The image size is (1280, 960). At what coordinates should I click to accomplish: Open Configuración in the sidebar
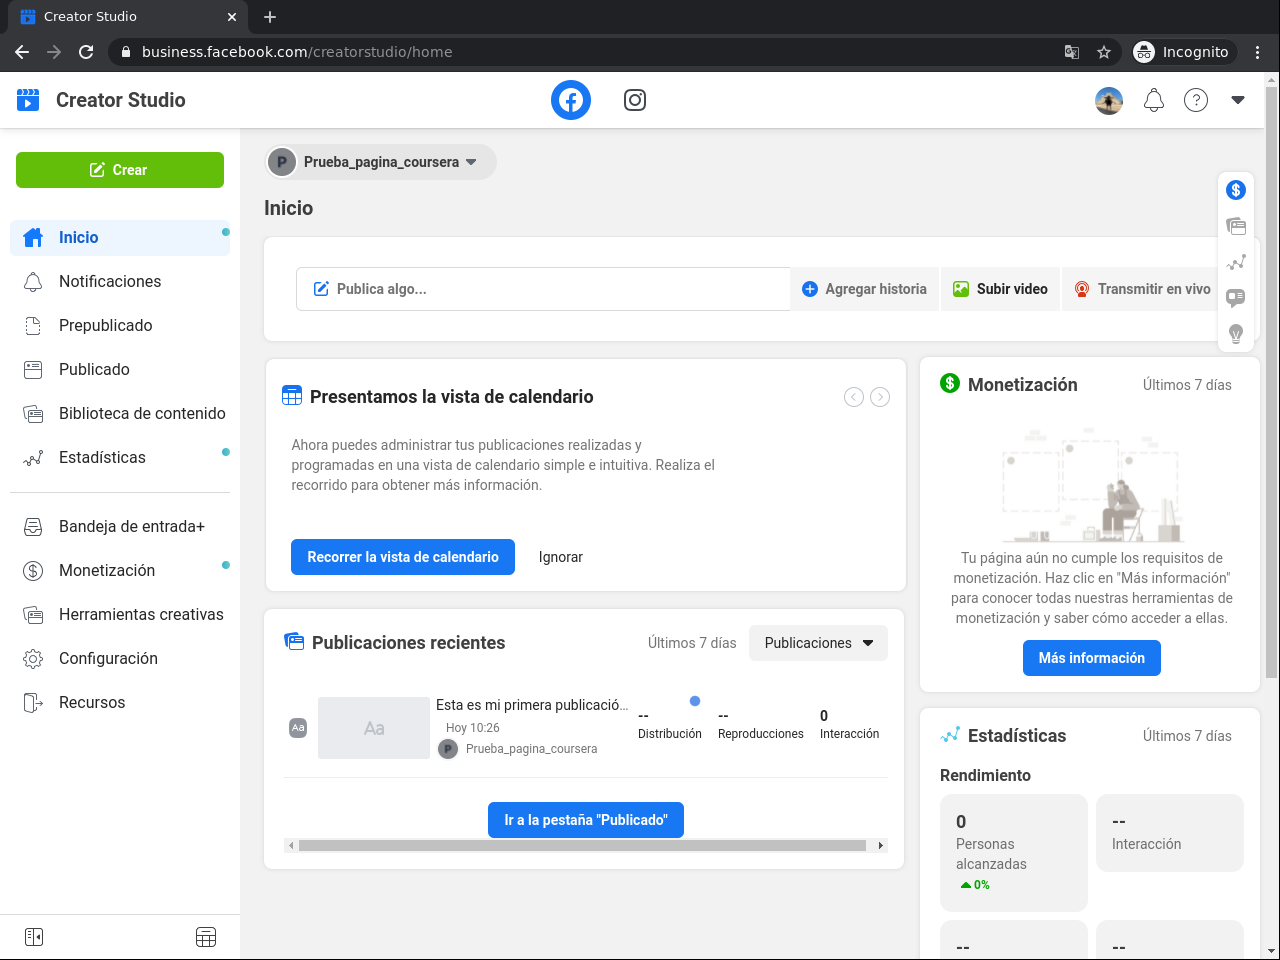[x=120, y=659]
